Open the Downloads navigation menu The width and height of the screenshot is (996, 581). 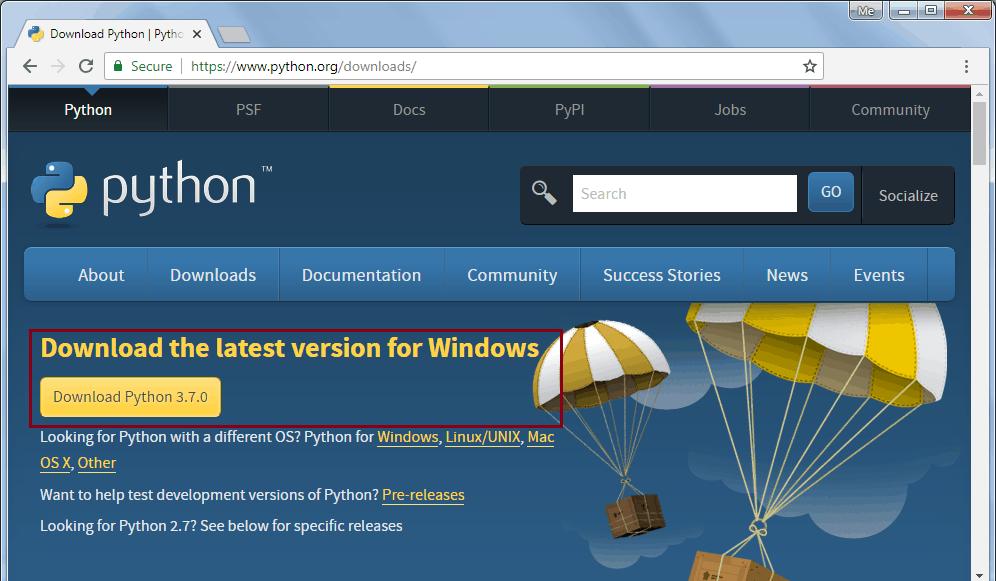coord(212,274)
